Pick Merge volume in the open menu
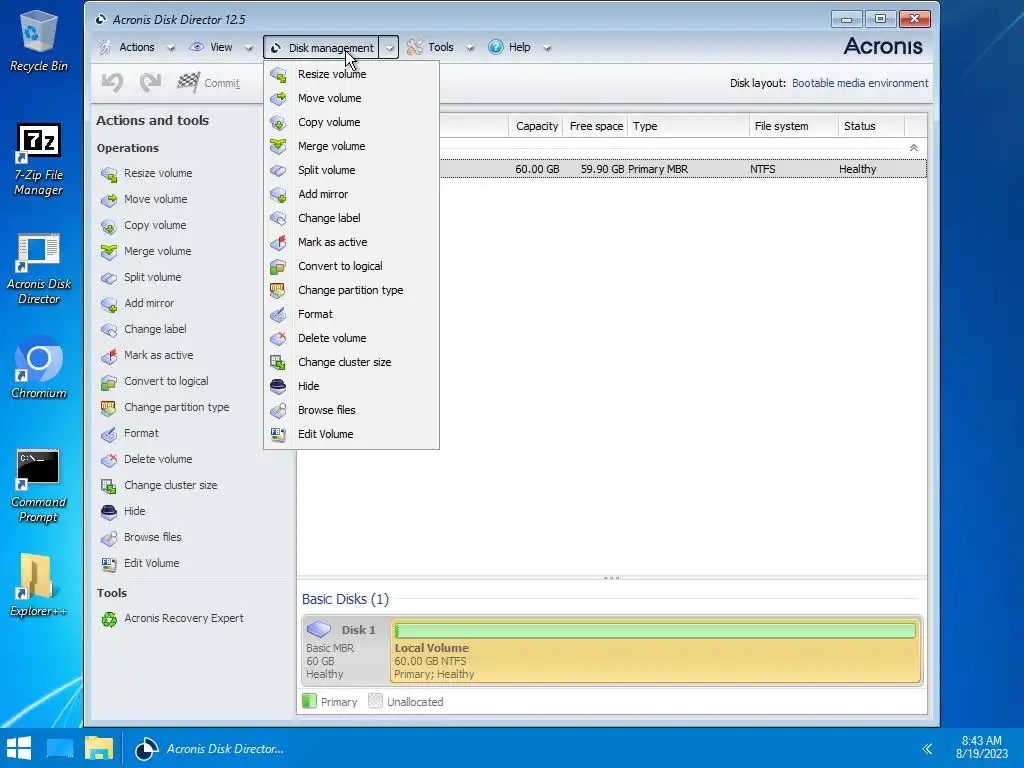The height and width of the screenshot is (768, 1024). 351,146
